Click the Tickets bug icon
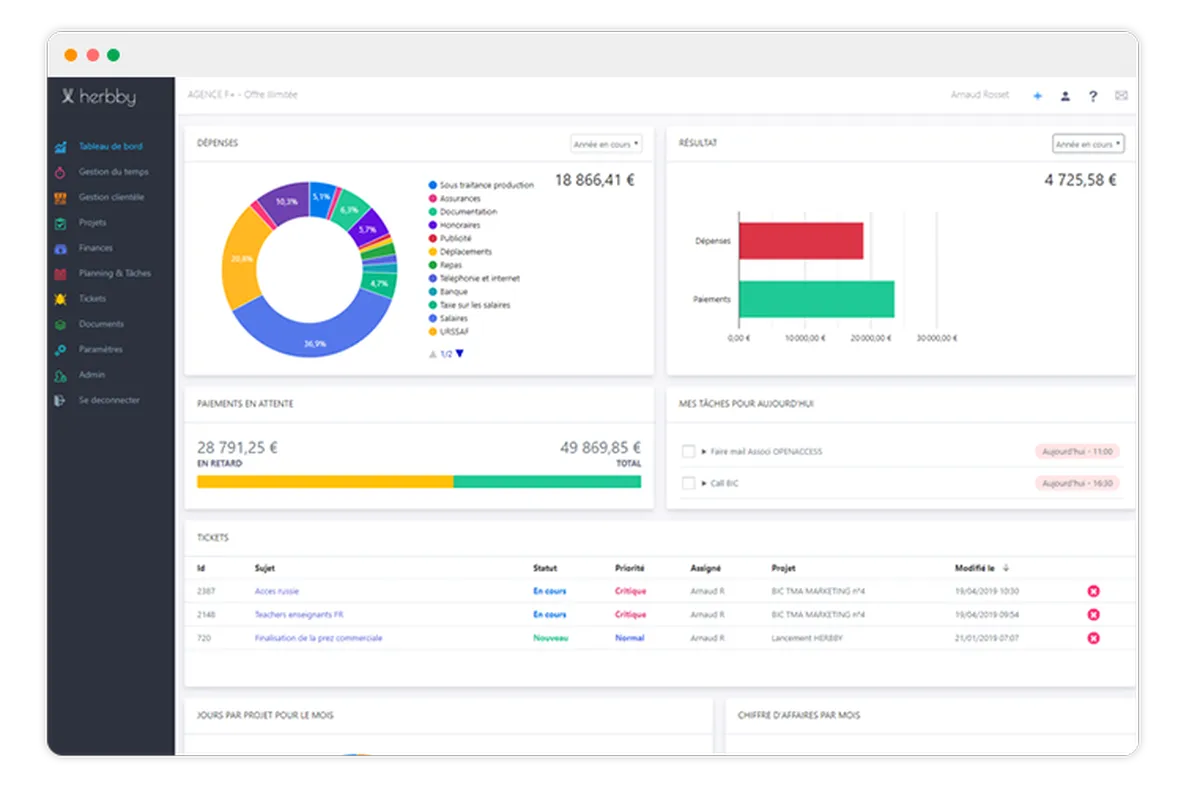1200x787 pixels. (x=60, y=299)
